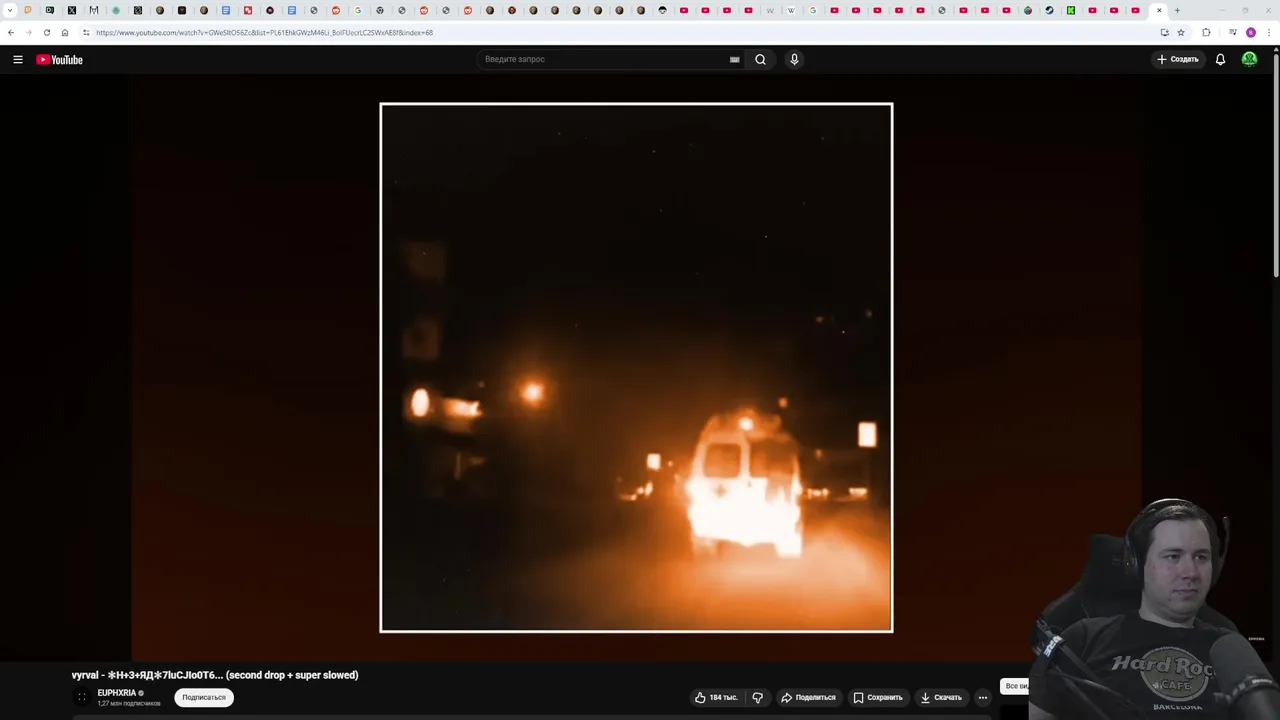Start voice search with microphone icon

click(794, 60)
